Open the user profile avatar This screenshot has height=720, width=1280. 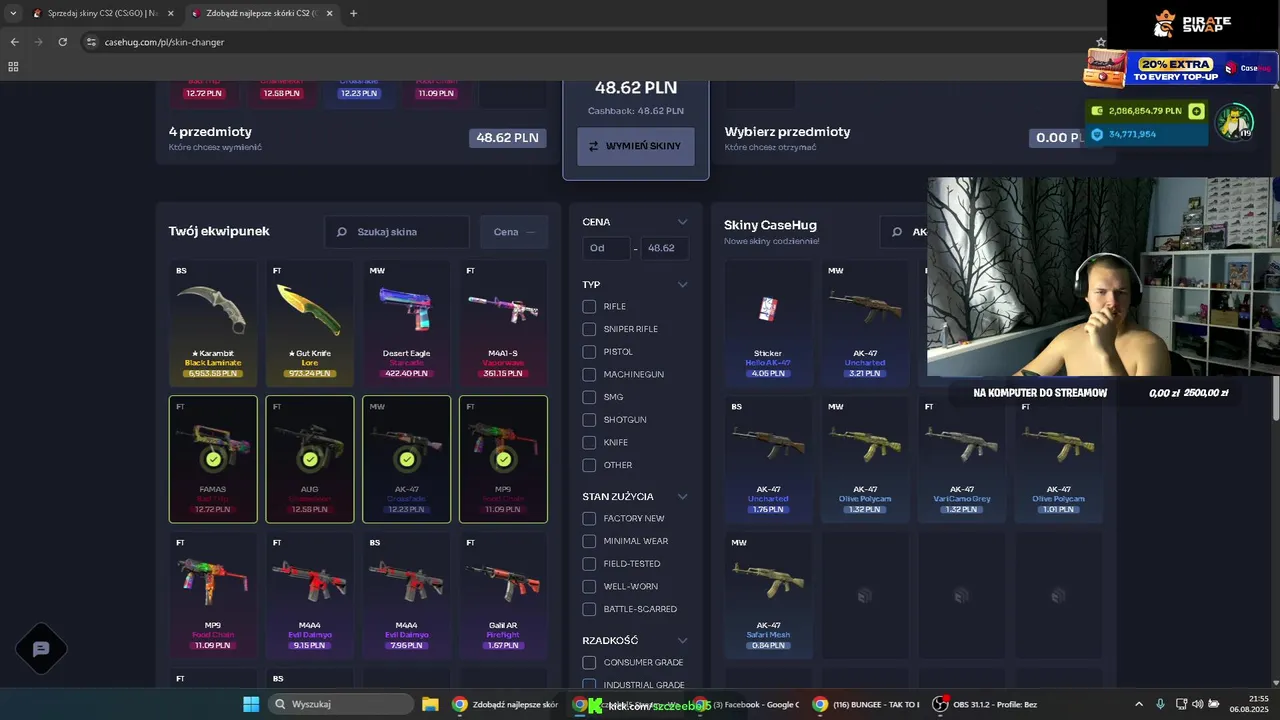point(1234,122)
